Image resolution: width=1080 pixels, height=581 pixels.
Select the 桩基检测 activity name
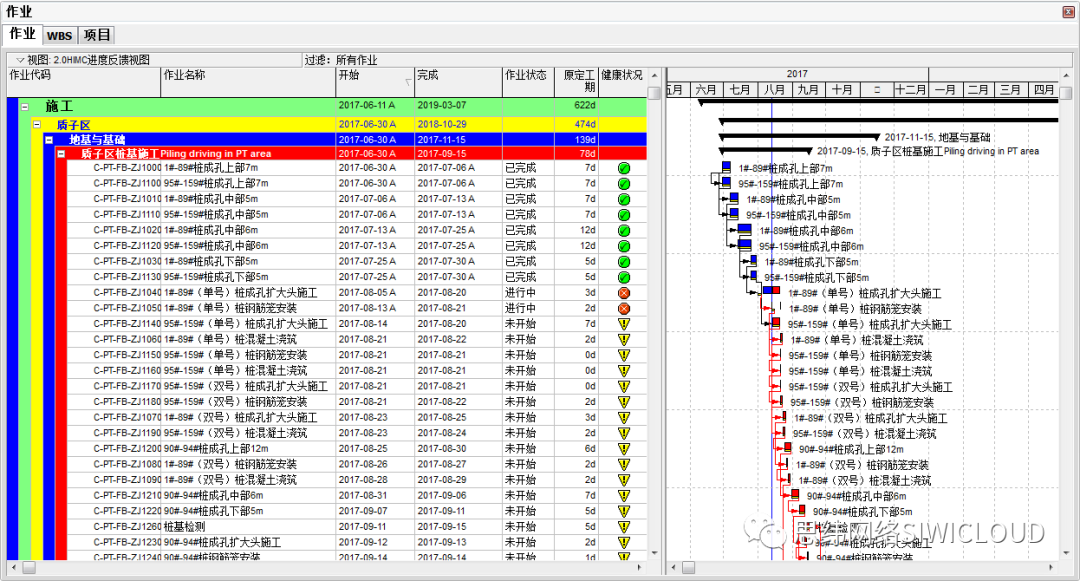pos(184,527)
